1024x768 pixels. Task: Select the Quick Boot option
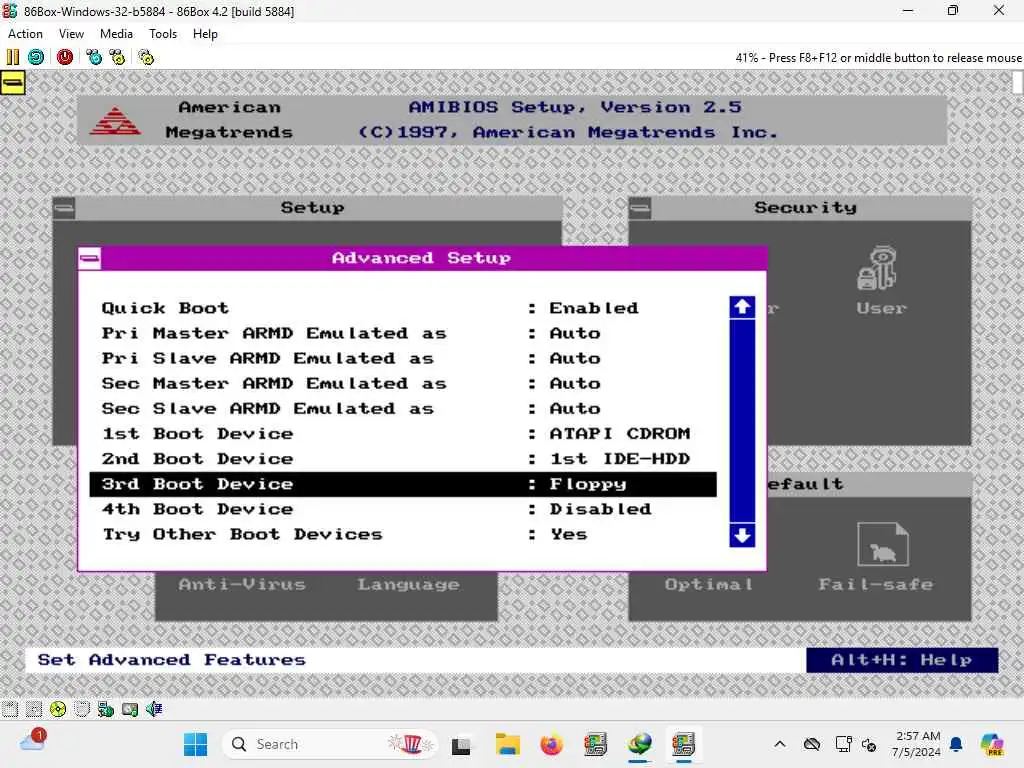pos(403,308)
